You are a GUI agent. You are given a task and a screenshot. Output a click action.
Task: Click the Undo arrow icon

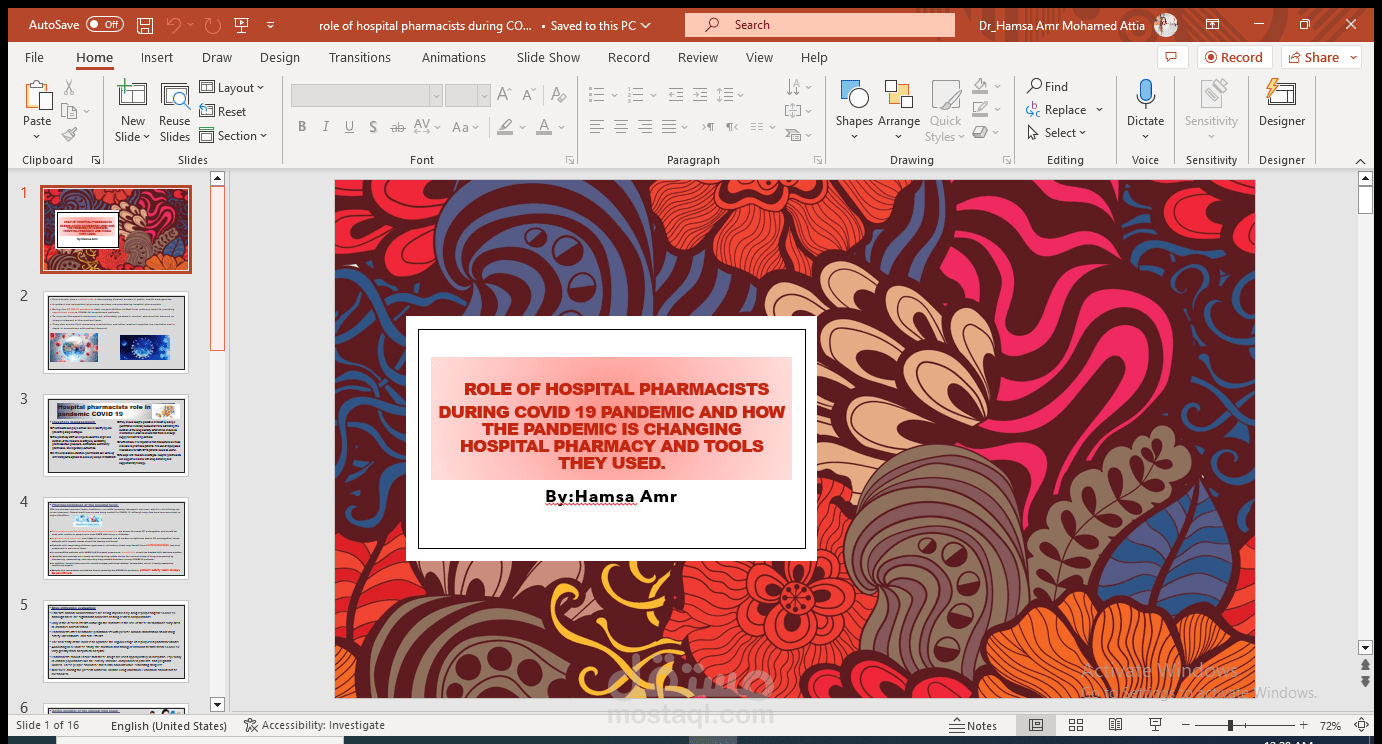[x=175, y=25]
